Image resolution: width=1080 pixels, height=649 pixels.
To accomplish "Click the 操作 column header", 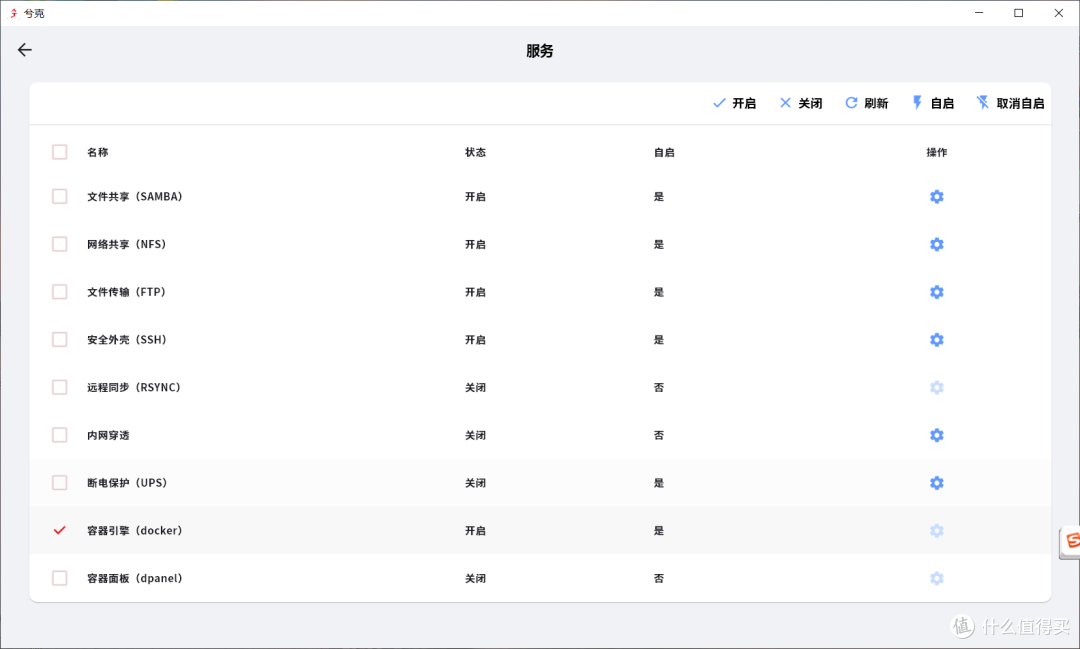I will tap(937, 152).
